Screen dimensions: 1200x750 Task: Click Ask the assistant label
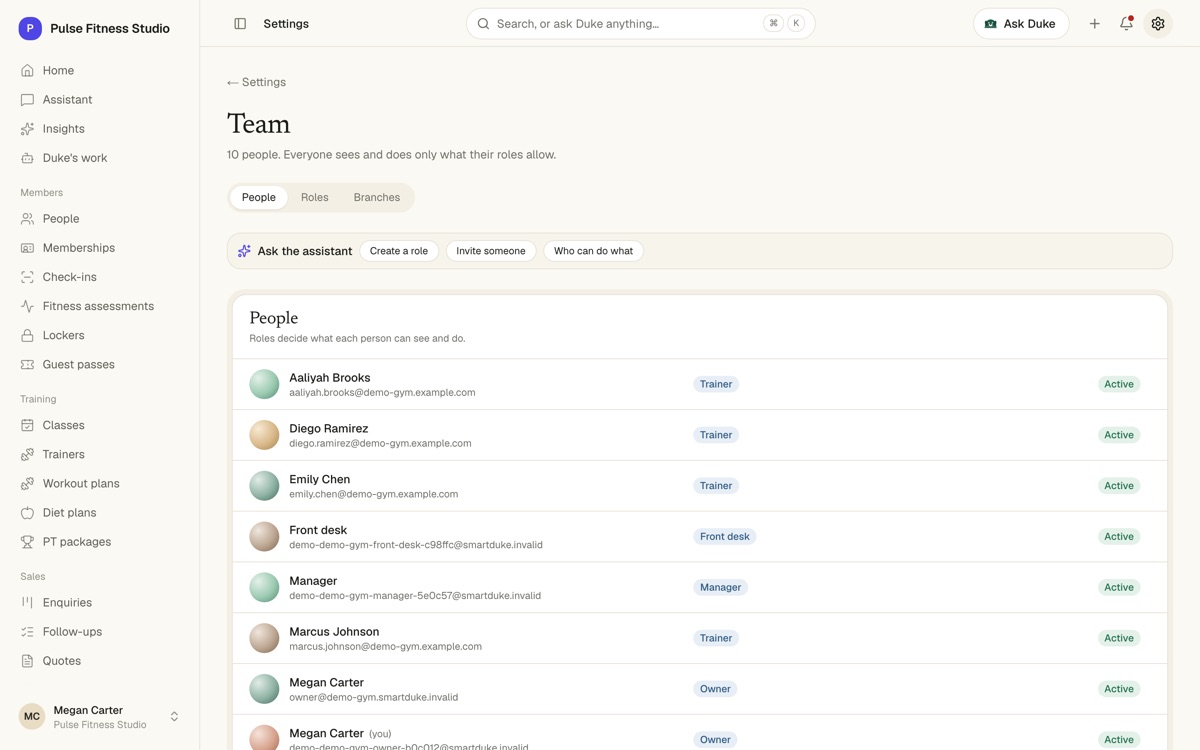pyautogui.click(x=305, y=252)
